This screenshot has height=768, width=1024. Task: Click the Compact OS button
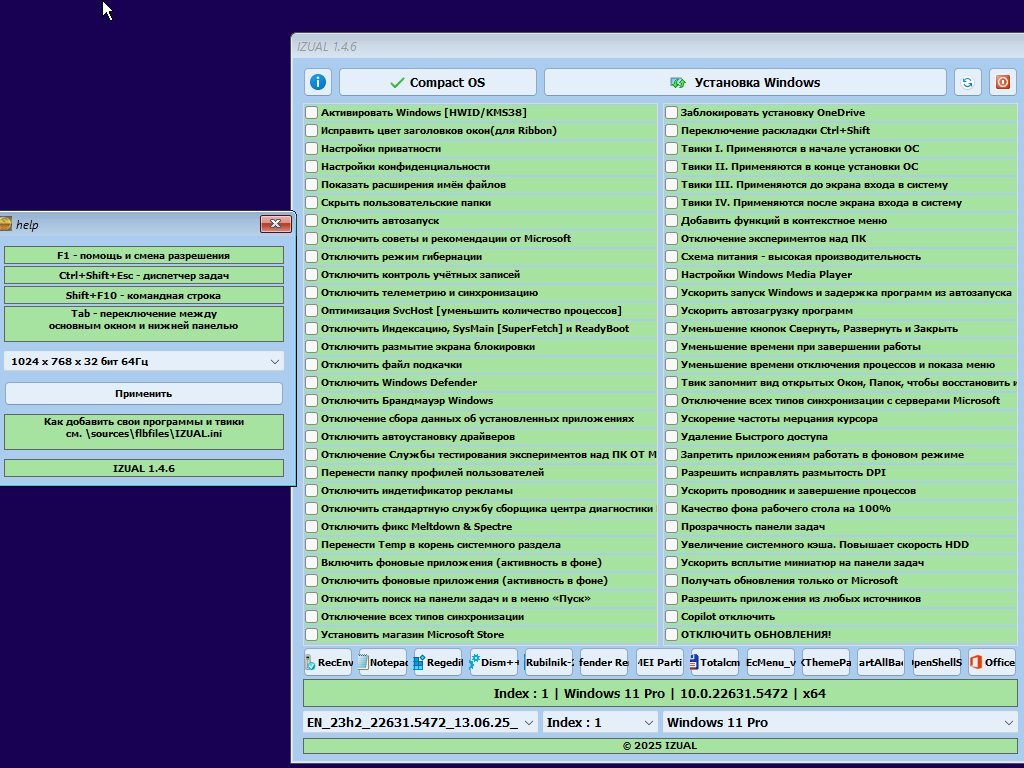438,82
